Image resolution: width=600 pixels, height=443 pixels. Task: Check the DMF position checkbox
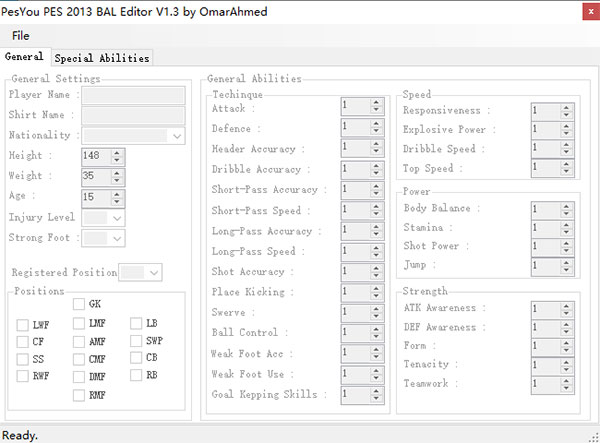tap(79, 377)
